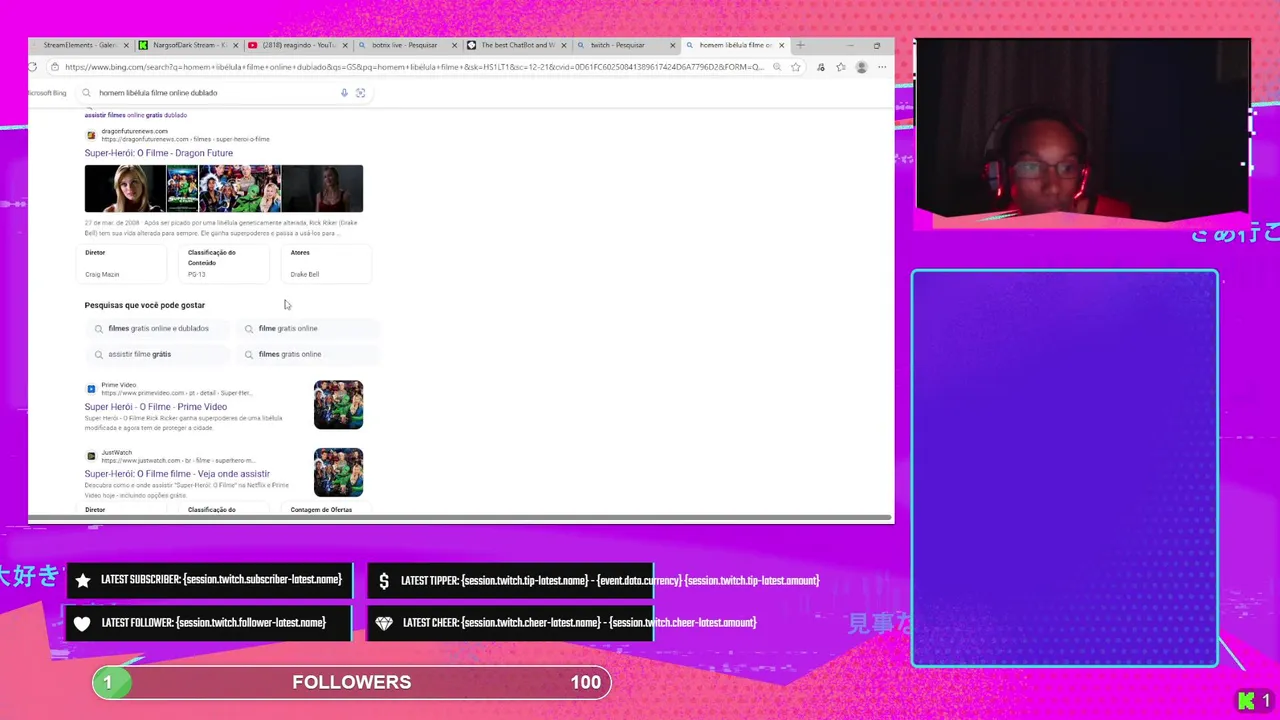Open the Prime Video result poster thumbnail
Screen dimensions: 1280x720
338,405
